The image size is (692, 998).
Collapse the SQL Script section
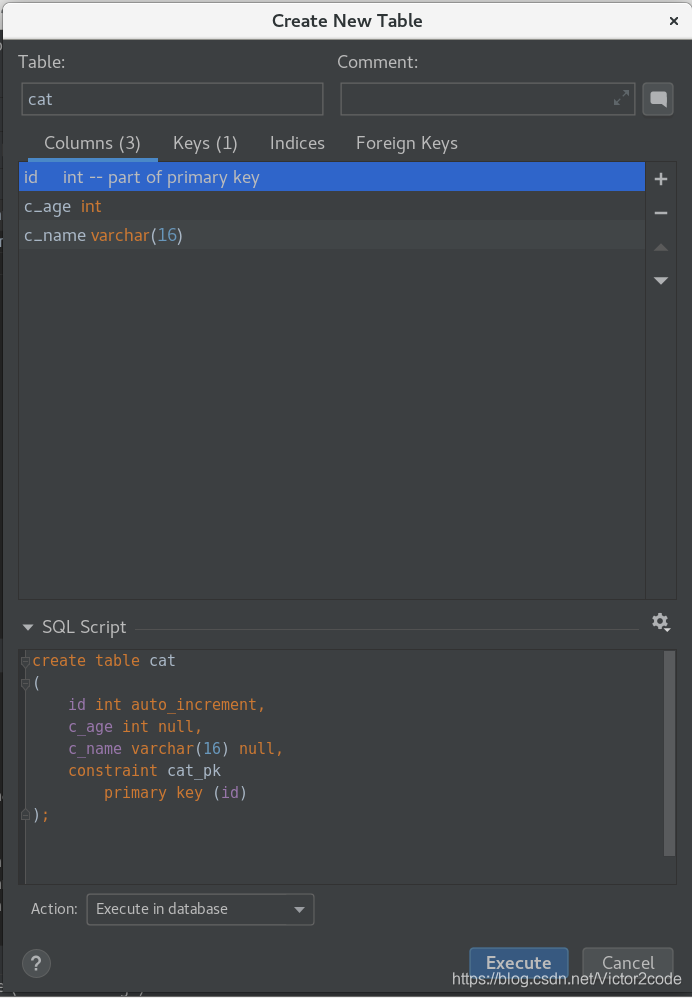pyautogui.click(x=28, y=627)
